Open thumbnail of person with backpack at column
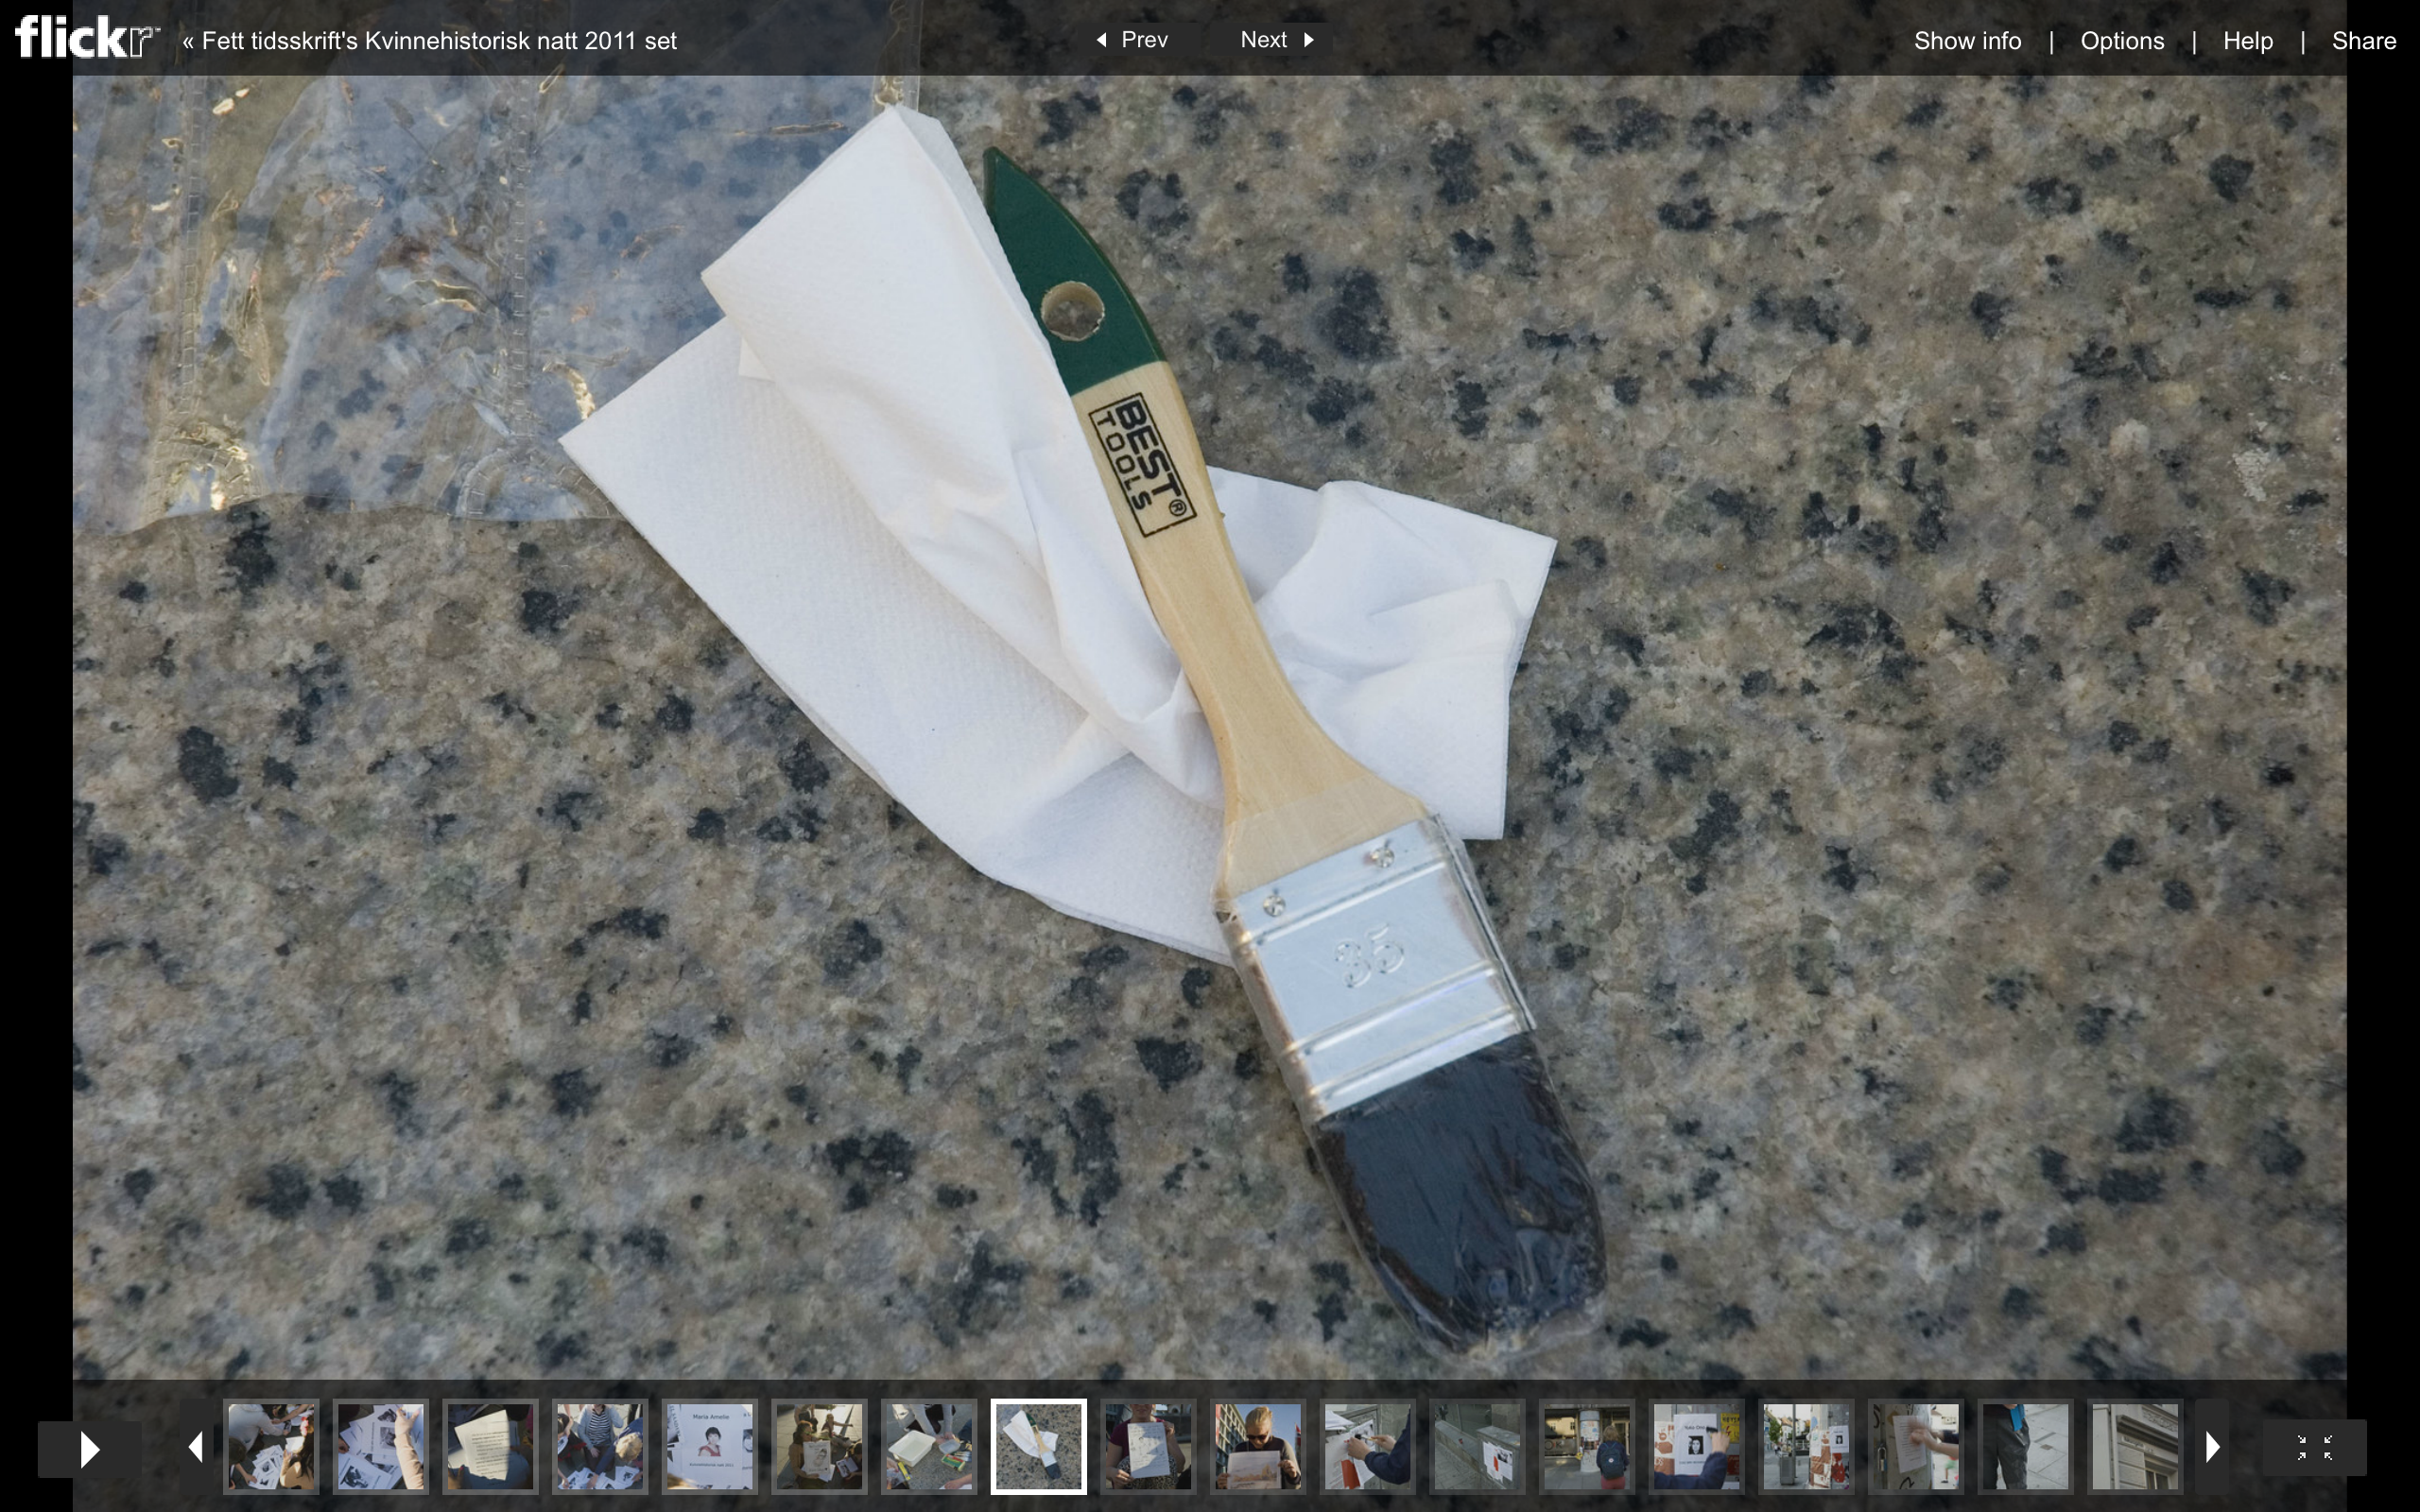This screenshot has height=1512, width=2420. [x=1586, y=1447]
